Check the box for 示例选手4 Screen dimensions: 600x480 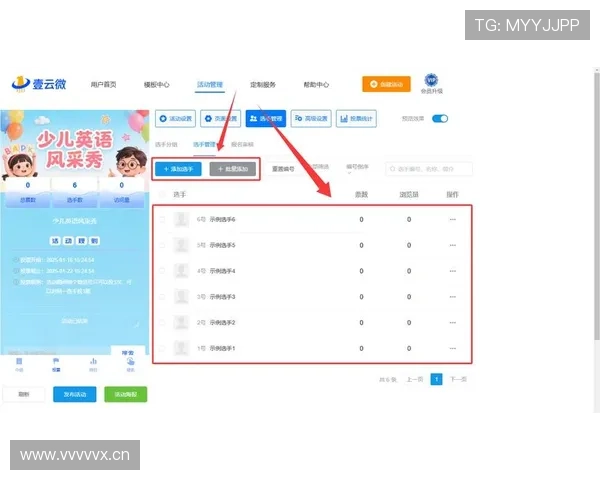(162, 271)
